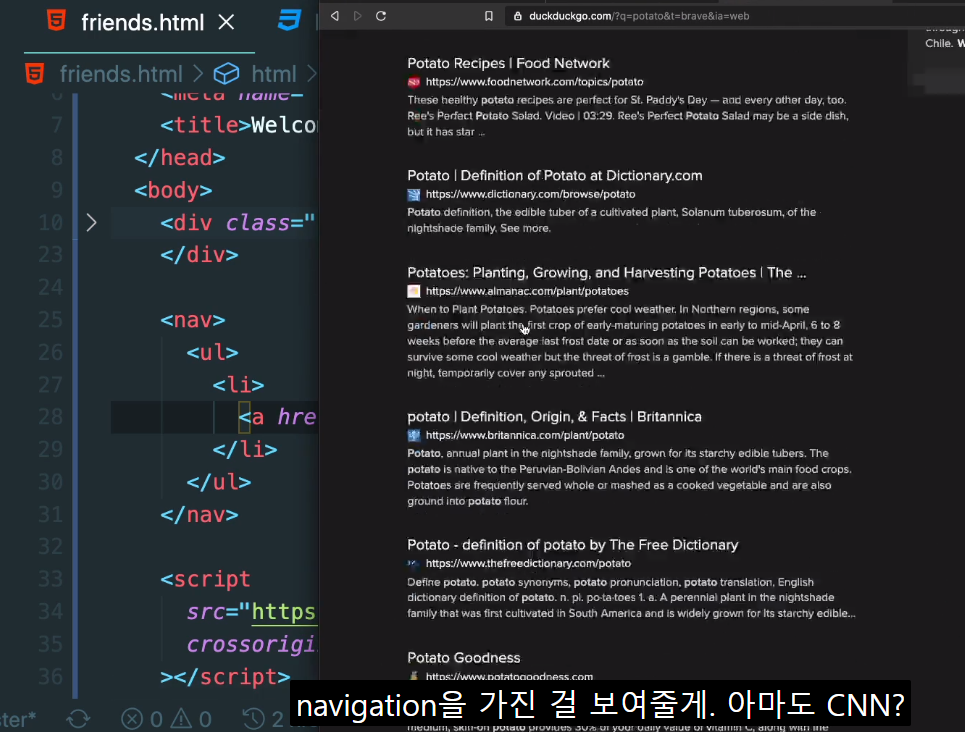The width and height of the screenshot is (965, 732).
Task: Expand the folded div at line 10
Action: 92,222
